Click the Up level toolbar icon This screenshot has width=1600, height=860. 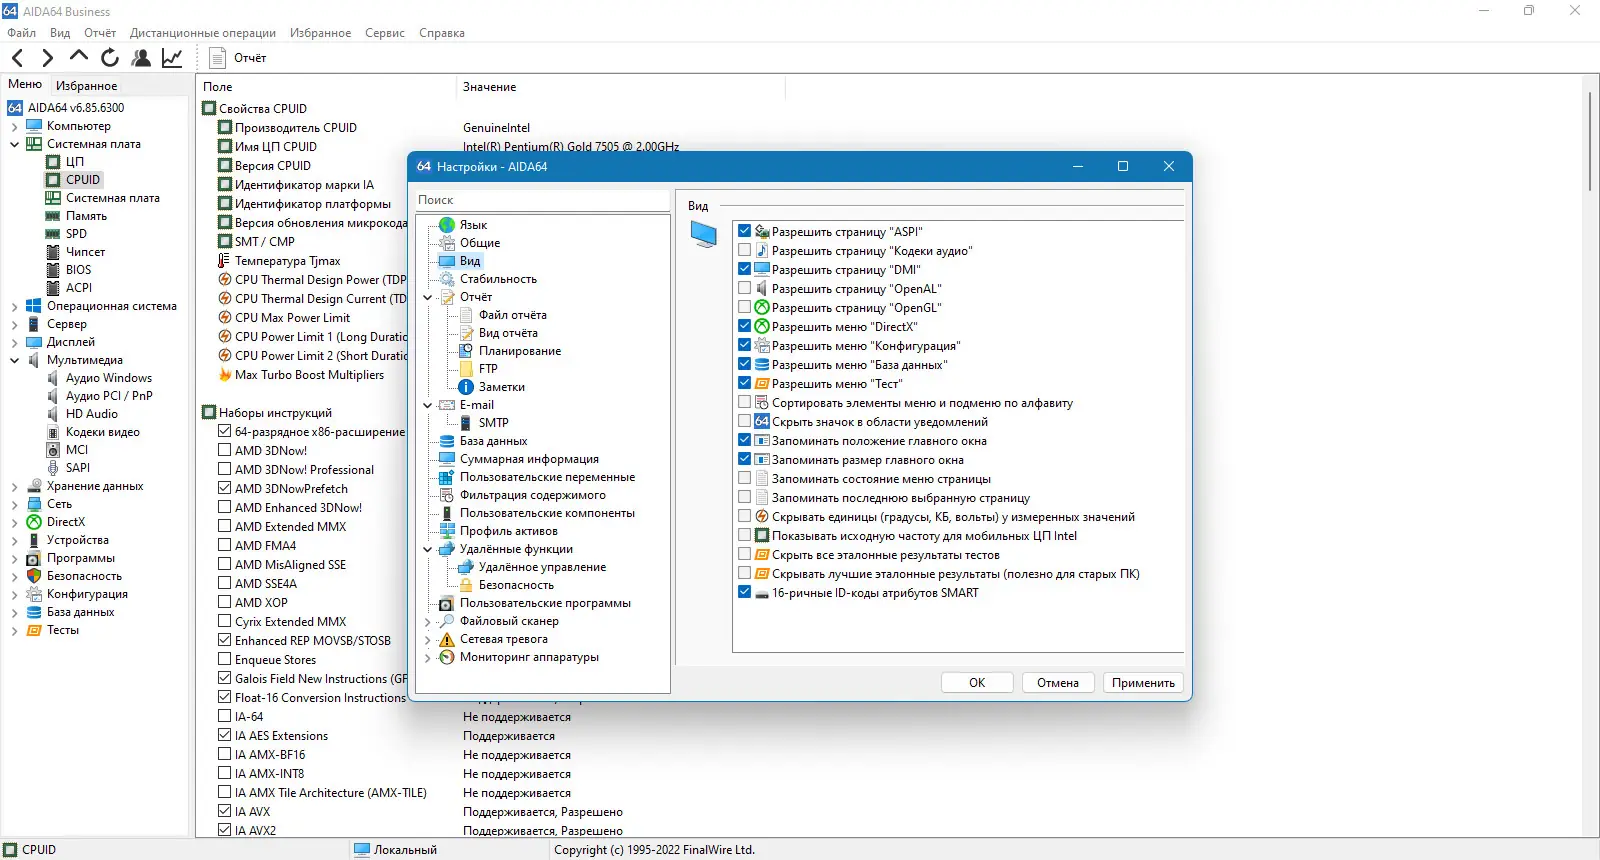tap(79, 57)
